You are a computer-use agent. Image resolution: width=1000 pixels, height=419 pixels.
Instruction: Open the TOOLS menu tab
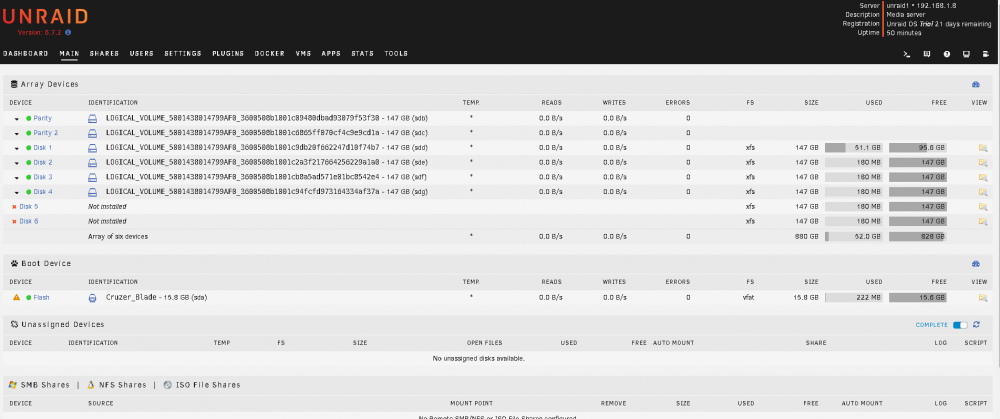tap(396, 54)
